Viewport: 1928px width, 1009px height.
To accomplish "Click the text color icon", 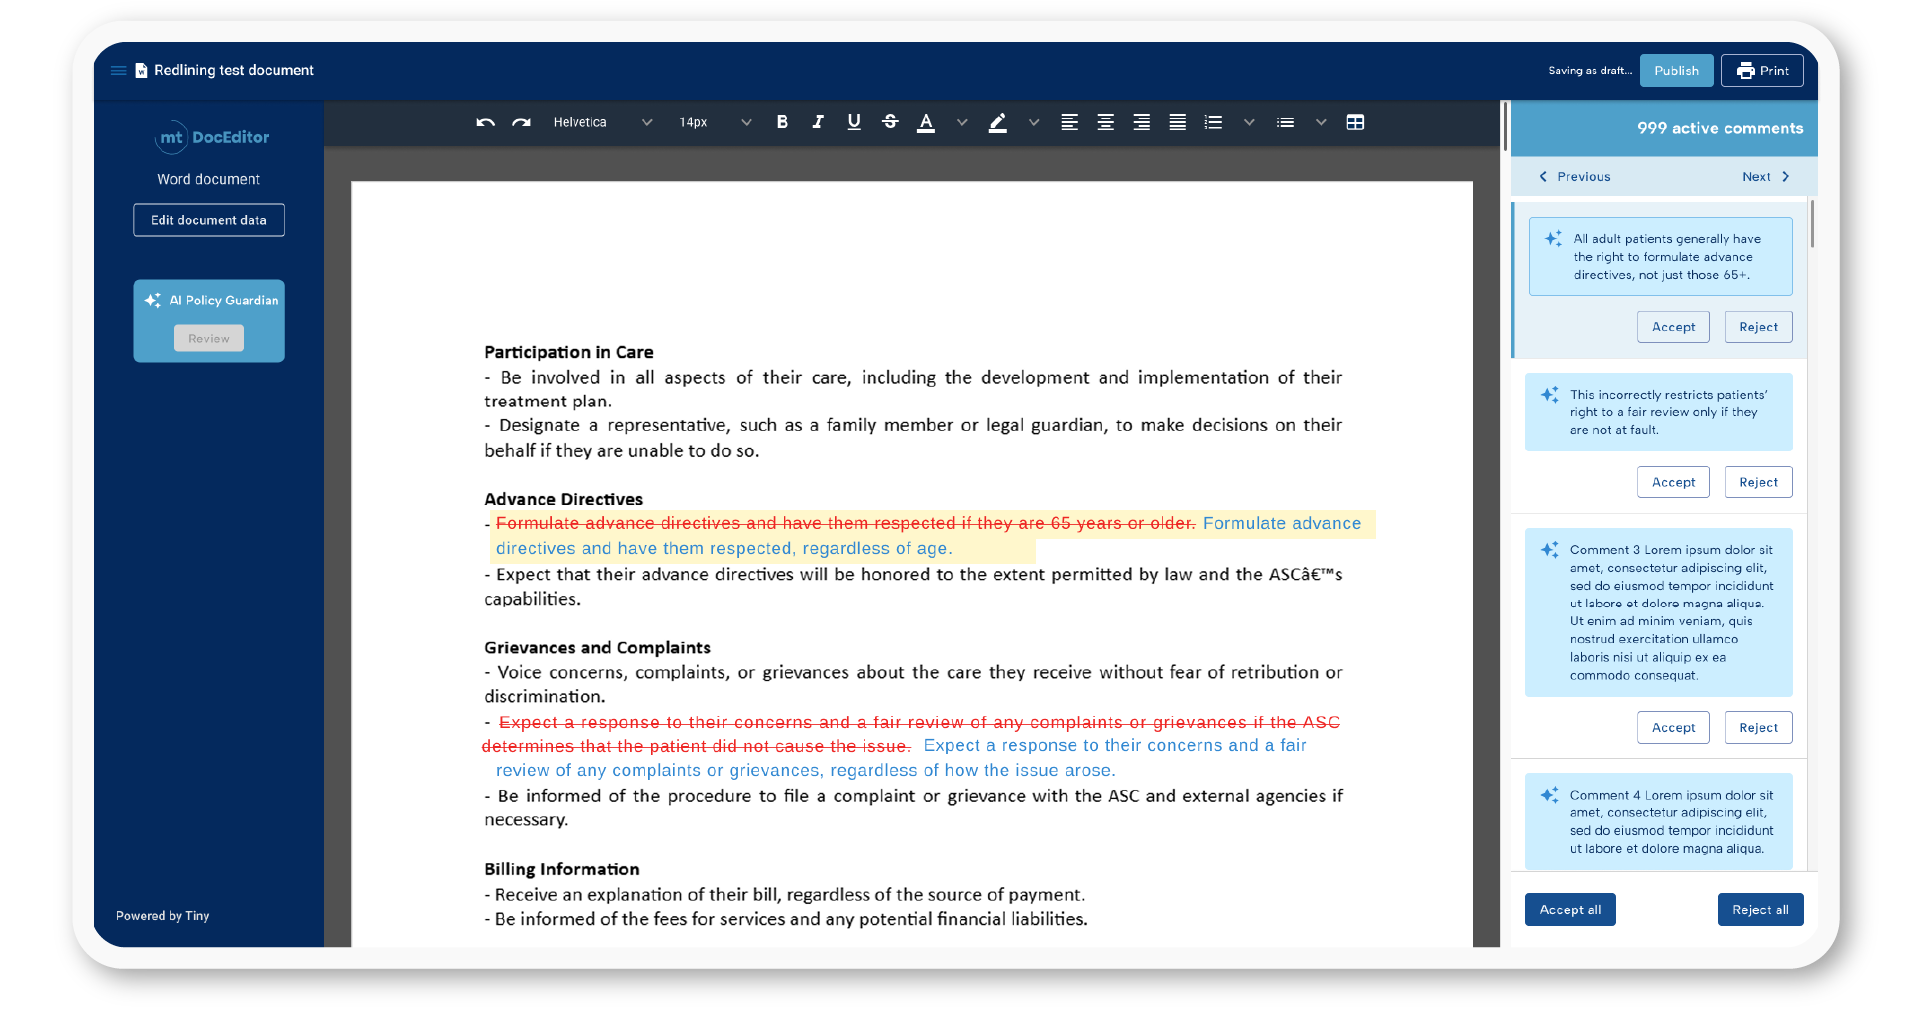I will point(926,122).
